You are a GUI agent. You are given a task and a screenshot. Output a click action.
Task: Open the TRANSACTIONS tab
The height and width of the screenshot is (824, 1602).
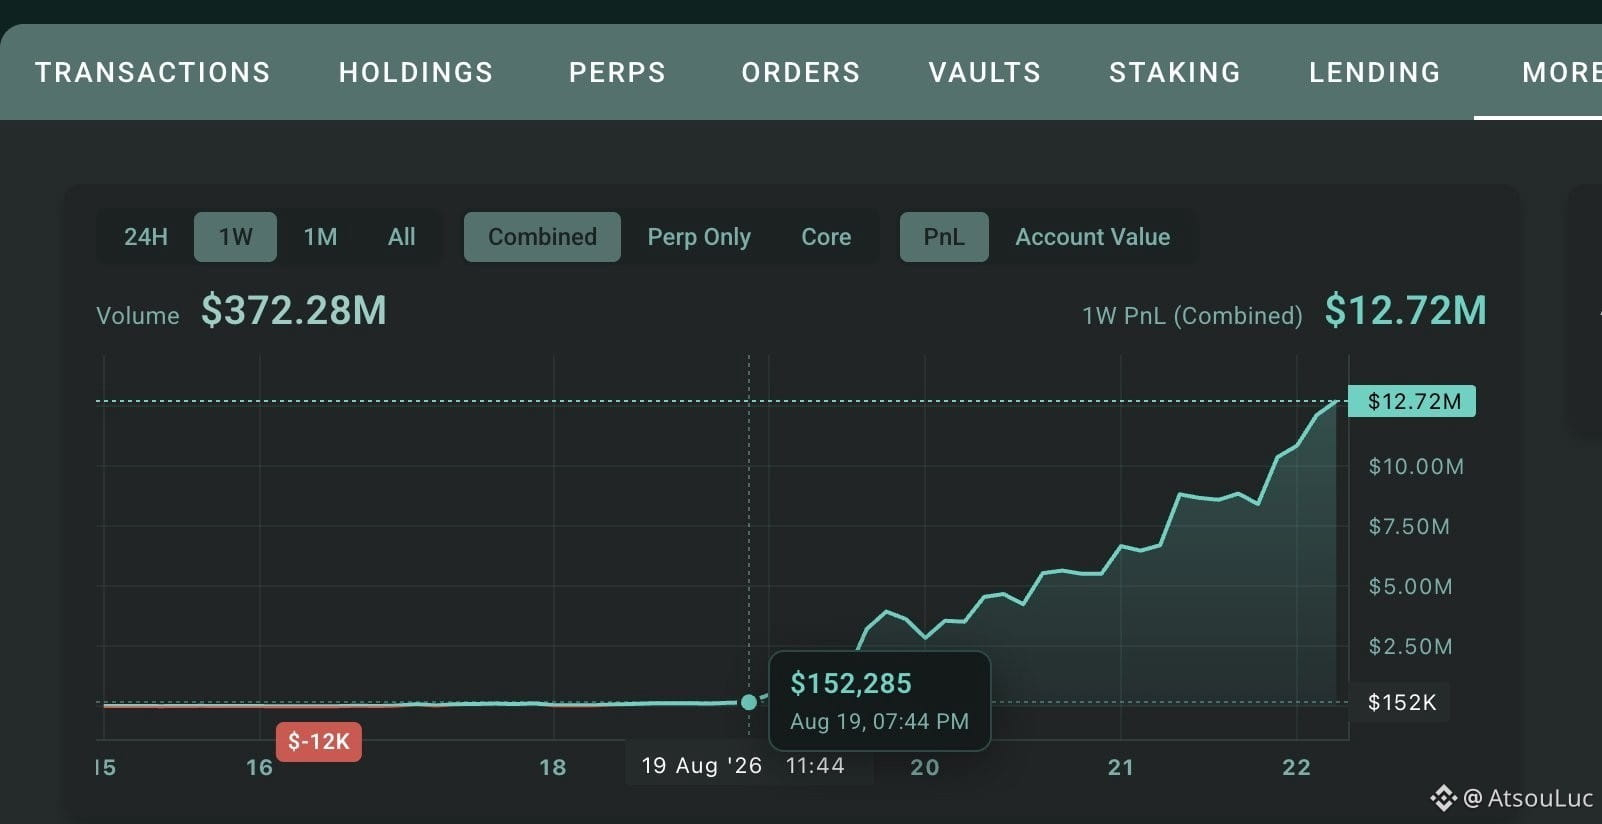pos(153,72)
